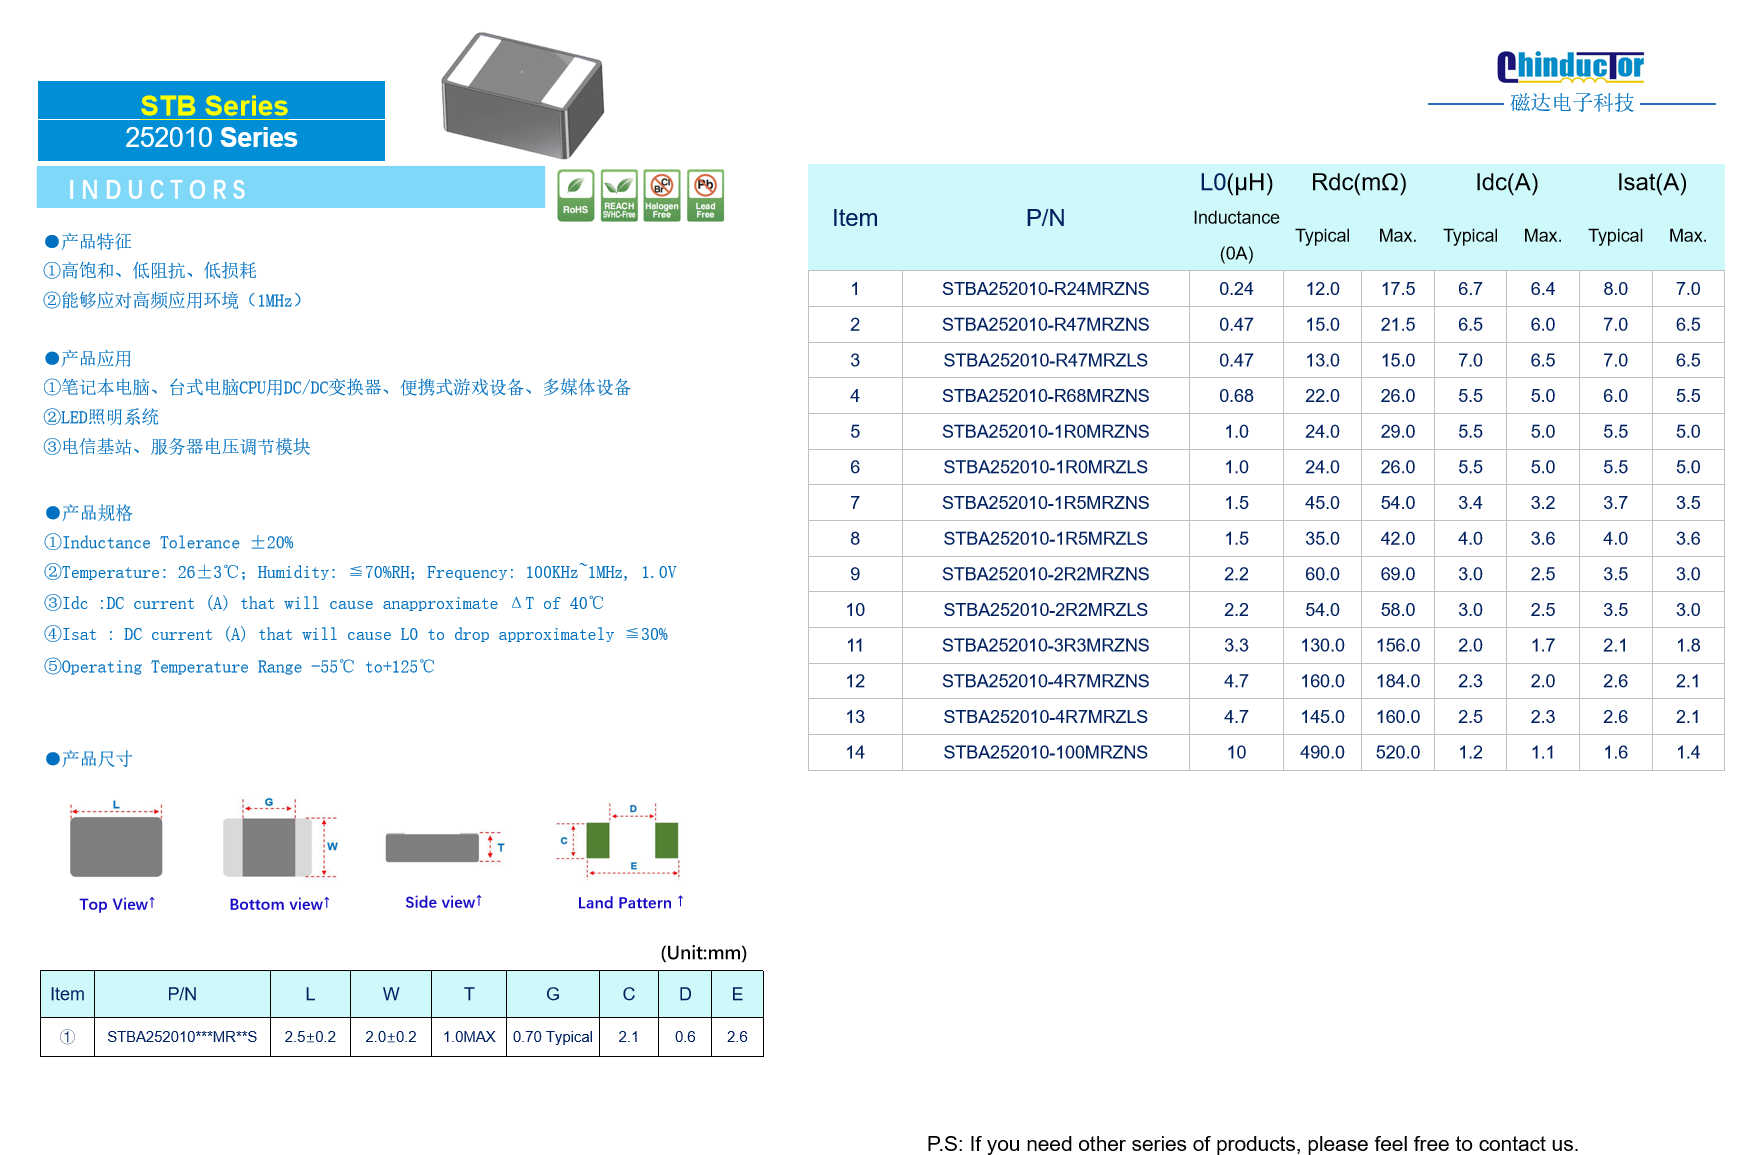Screen dimensions: 1764x1155
Task: Click the Isat(A) column header
Action: [1651, 183]
